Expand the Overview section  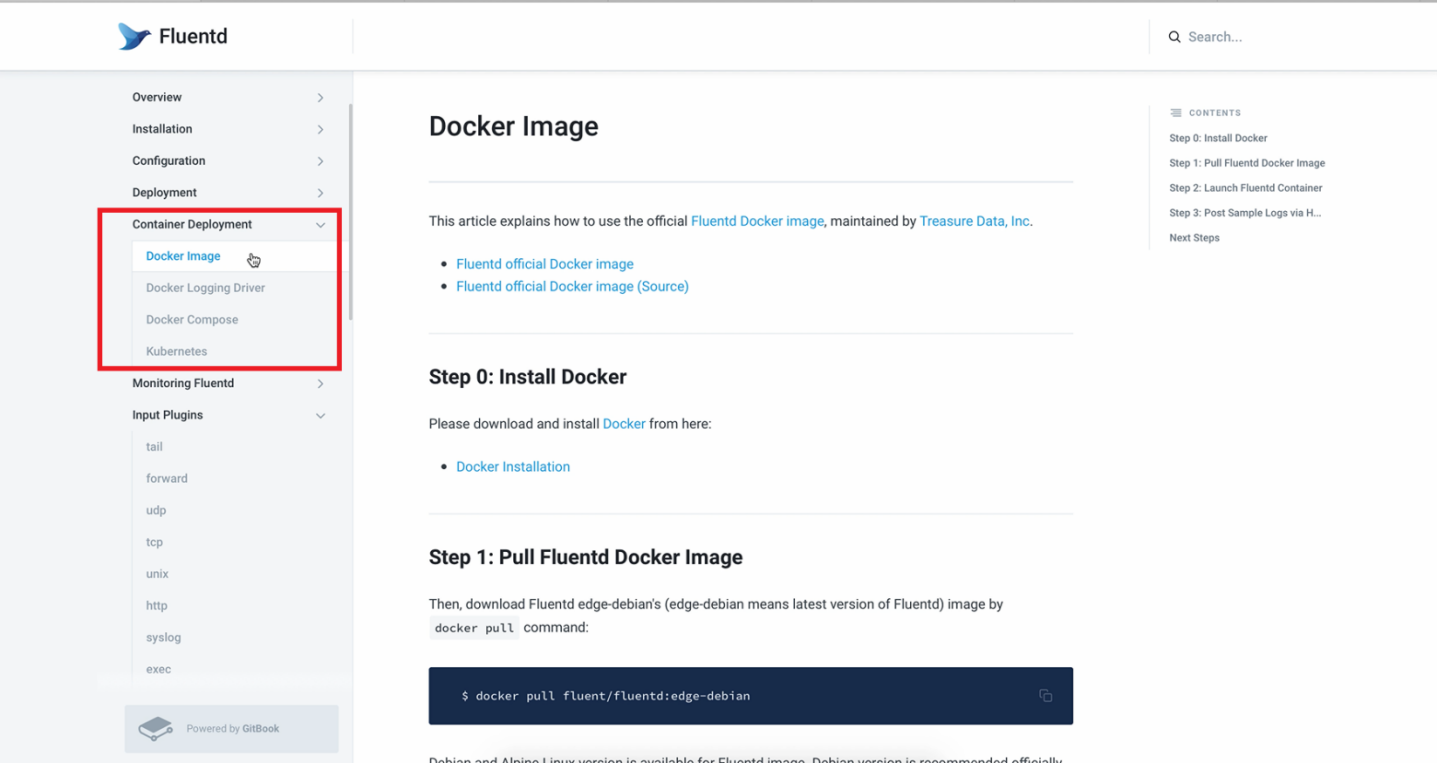[x=320, y=98]
